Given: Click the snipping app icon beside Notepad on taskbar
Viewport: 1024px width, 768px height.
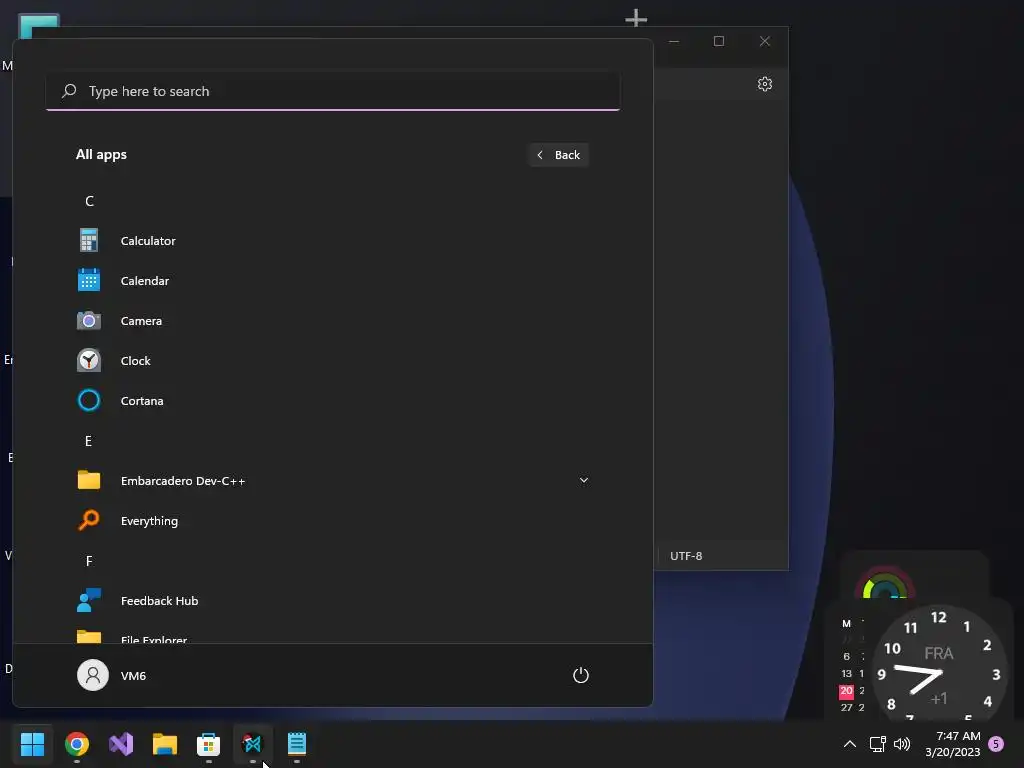Looking at the screenshot, I should pos(252,743).
